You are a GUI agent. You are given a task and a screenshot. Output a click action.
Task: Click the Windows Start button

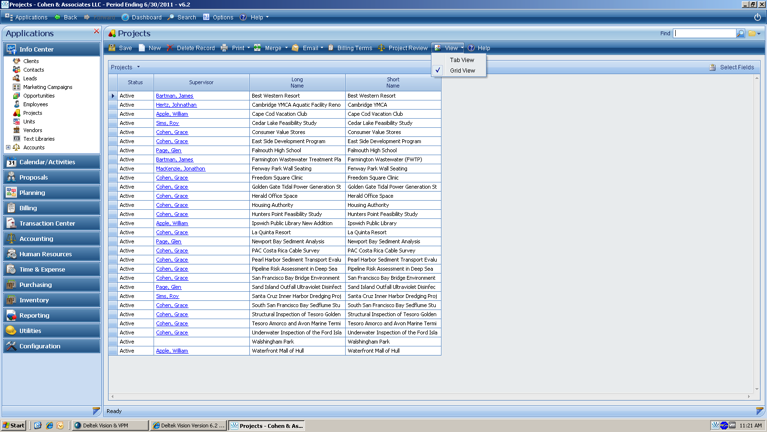pyautogui.click(x=14, y=425)
